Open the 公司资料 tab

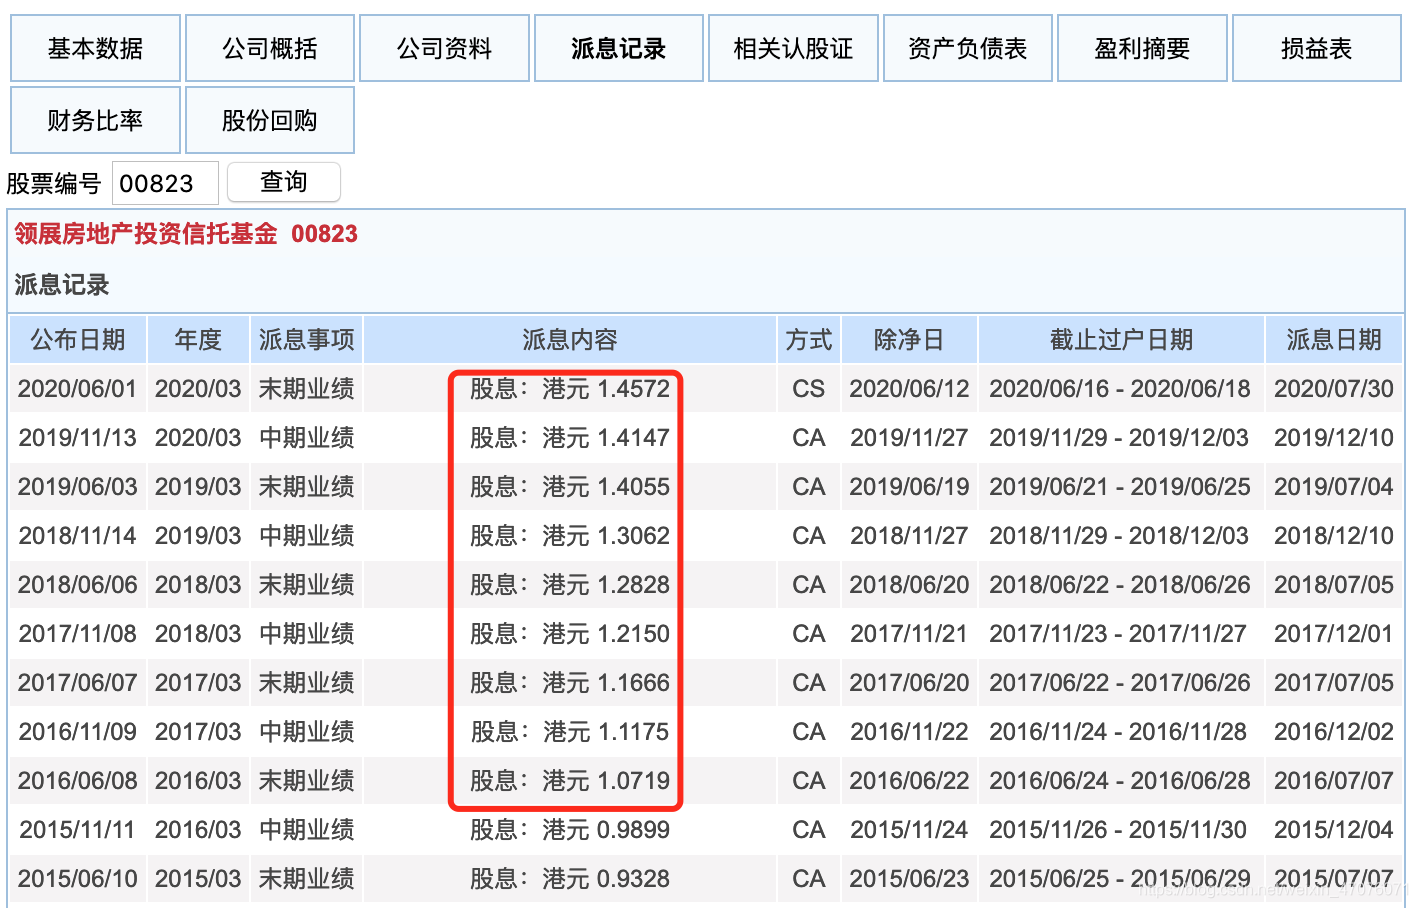(x=444, y=48)
